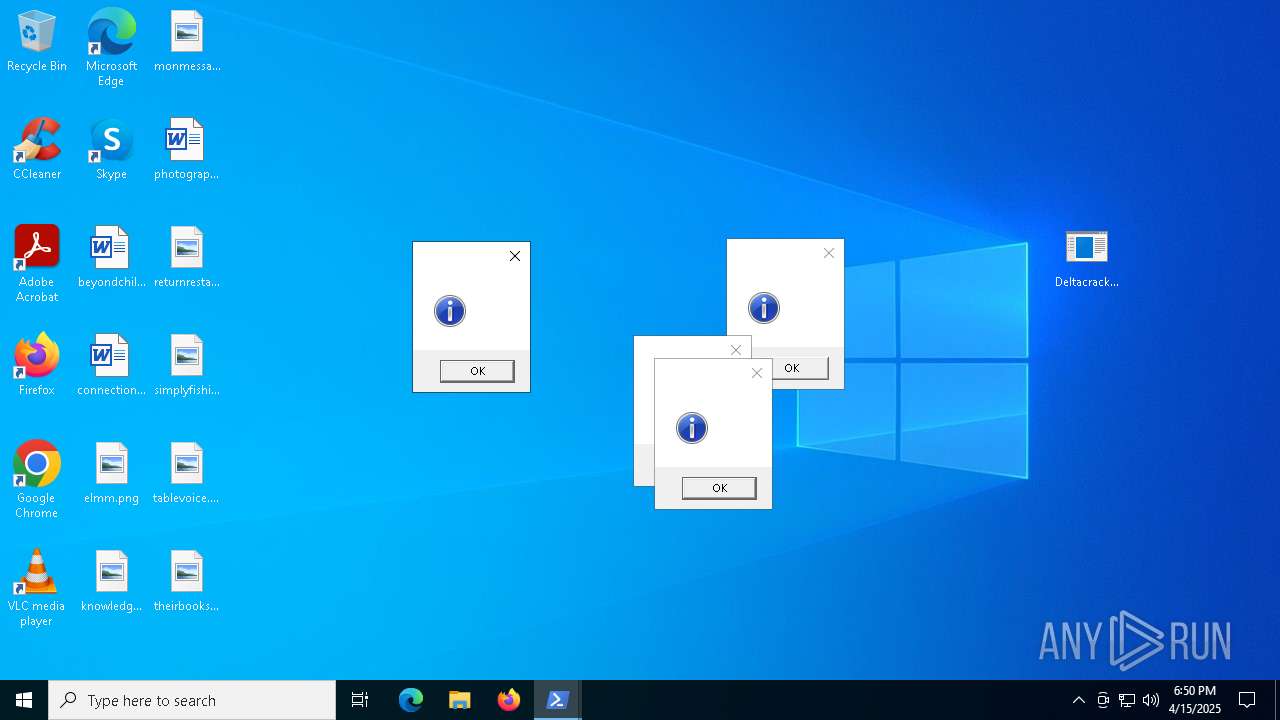This screenshot has height=720, width=1280.
Task: Click into the taskbar search box
Action: click(192, 700)
